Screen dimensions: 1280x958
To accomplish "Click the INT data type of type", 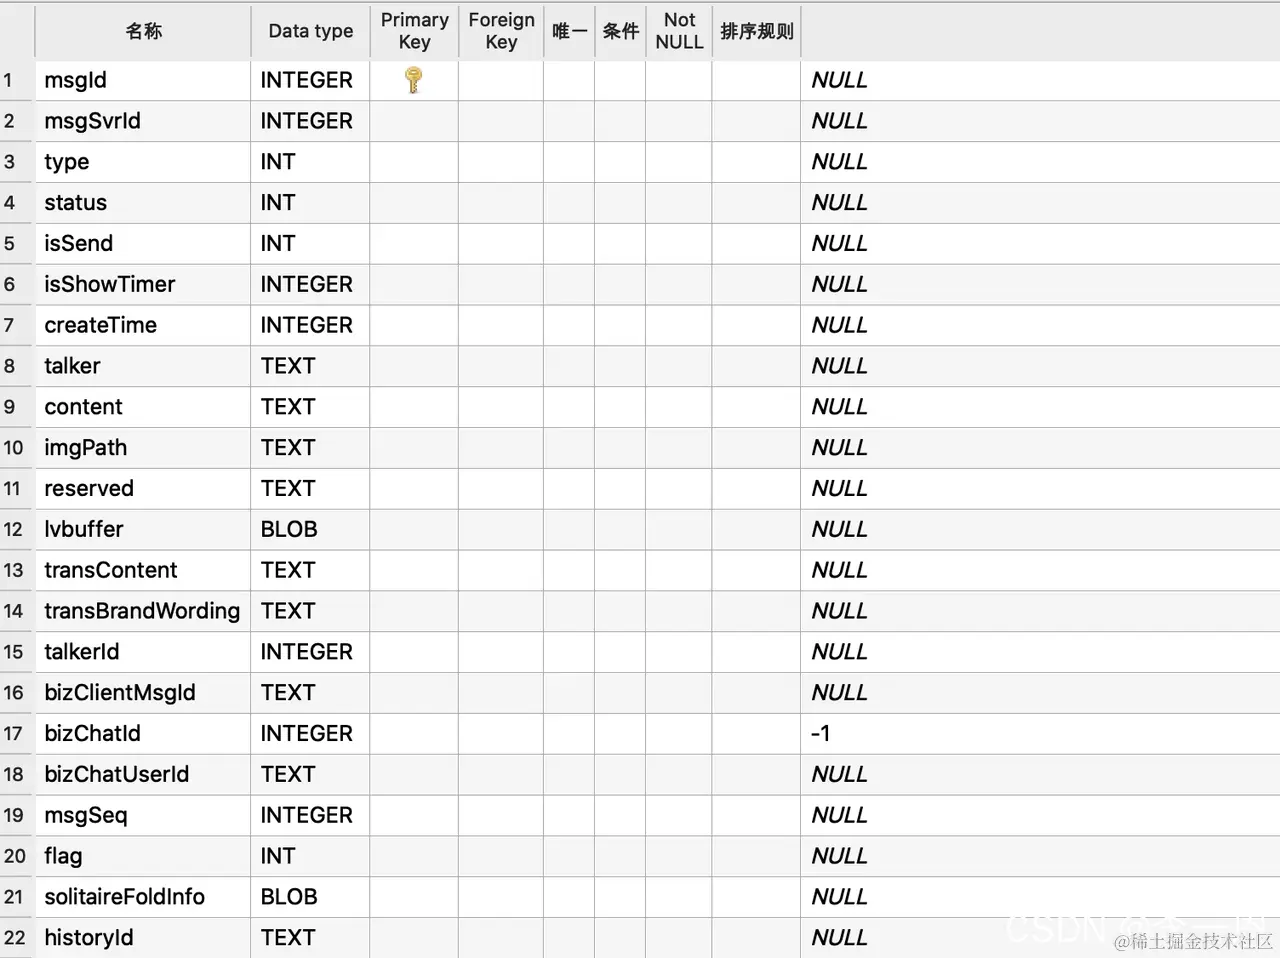I will pos(278,162).
